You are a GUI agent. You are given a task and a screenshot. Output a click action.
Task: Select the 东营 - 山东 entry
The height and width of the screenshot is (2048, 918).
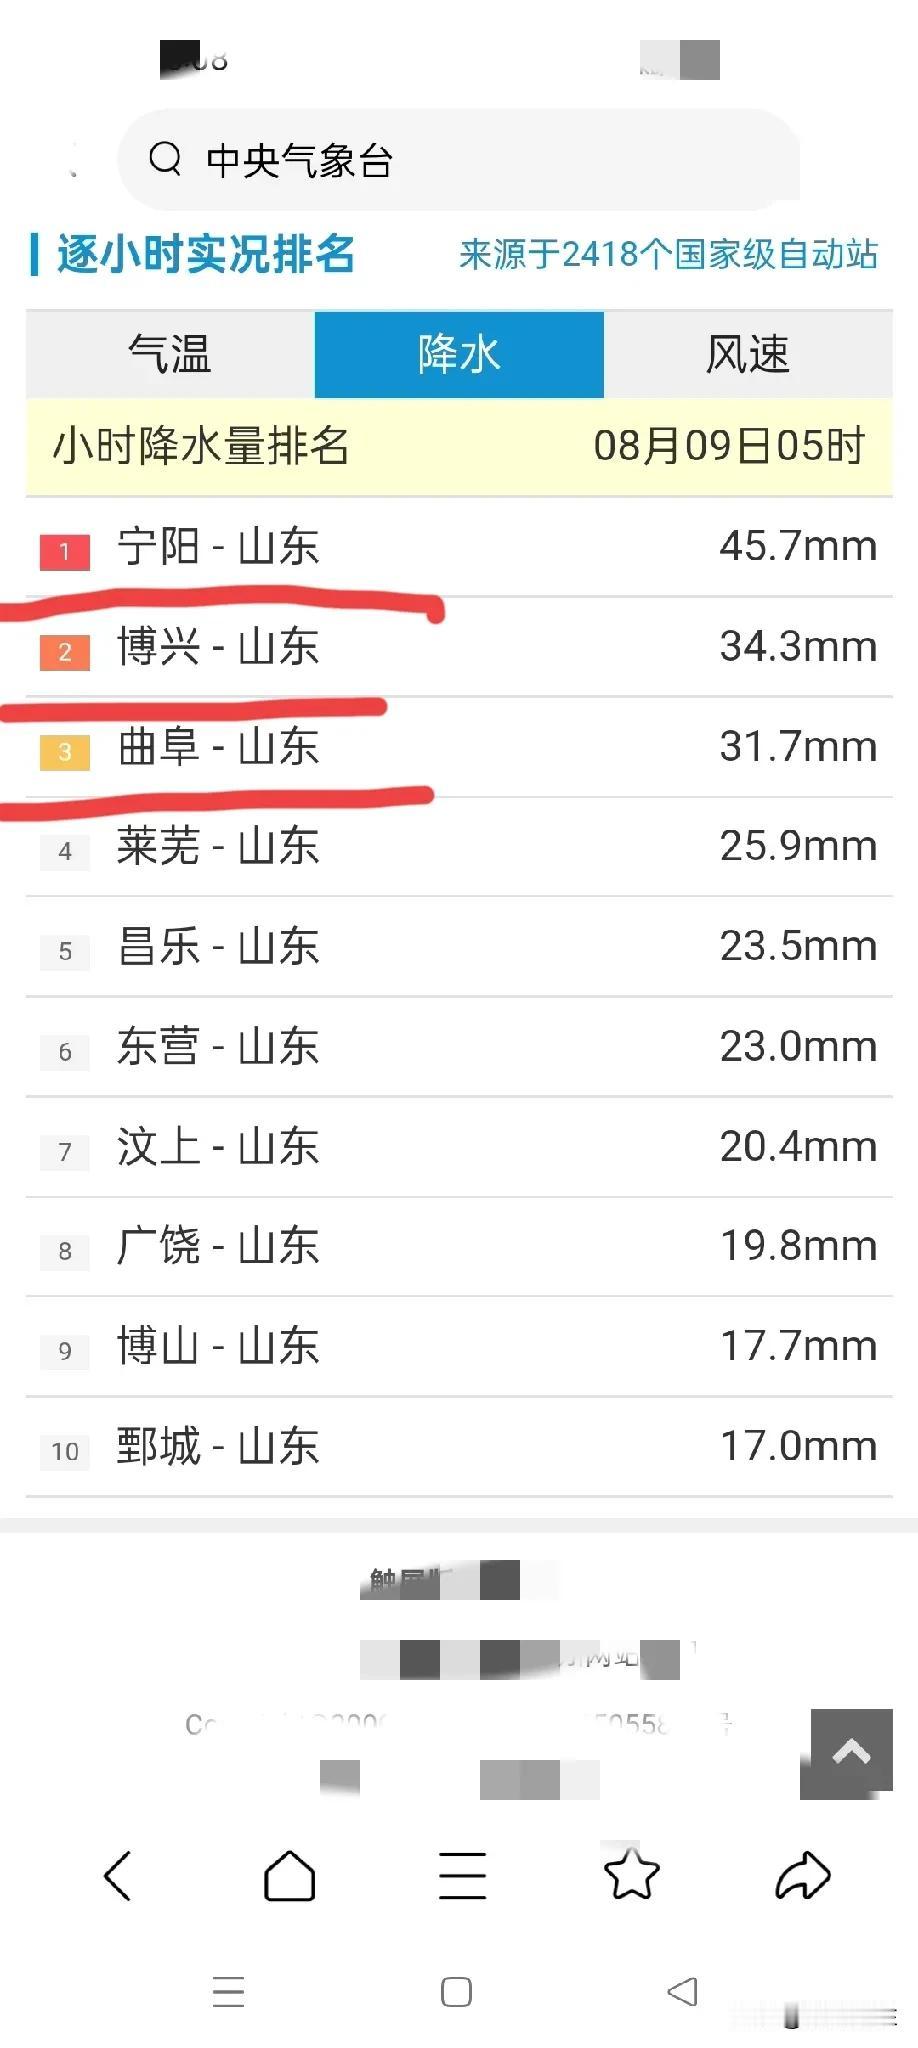tap(459, 1047)
